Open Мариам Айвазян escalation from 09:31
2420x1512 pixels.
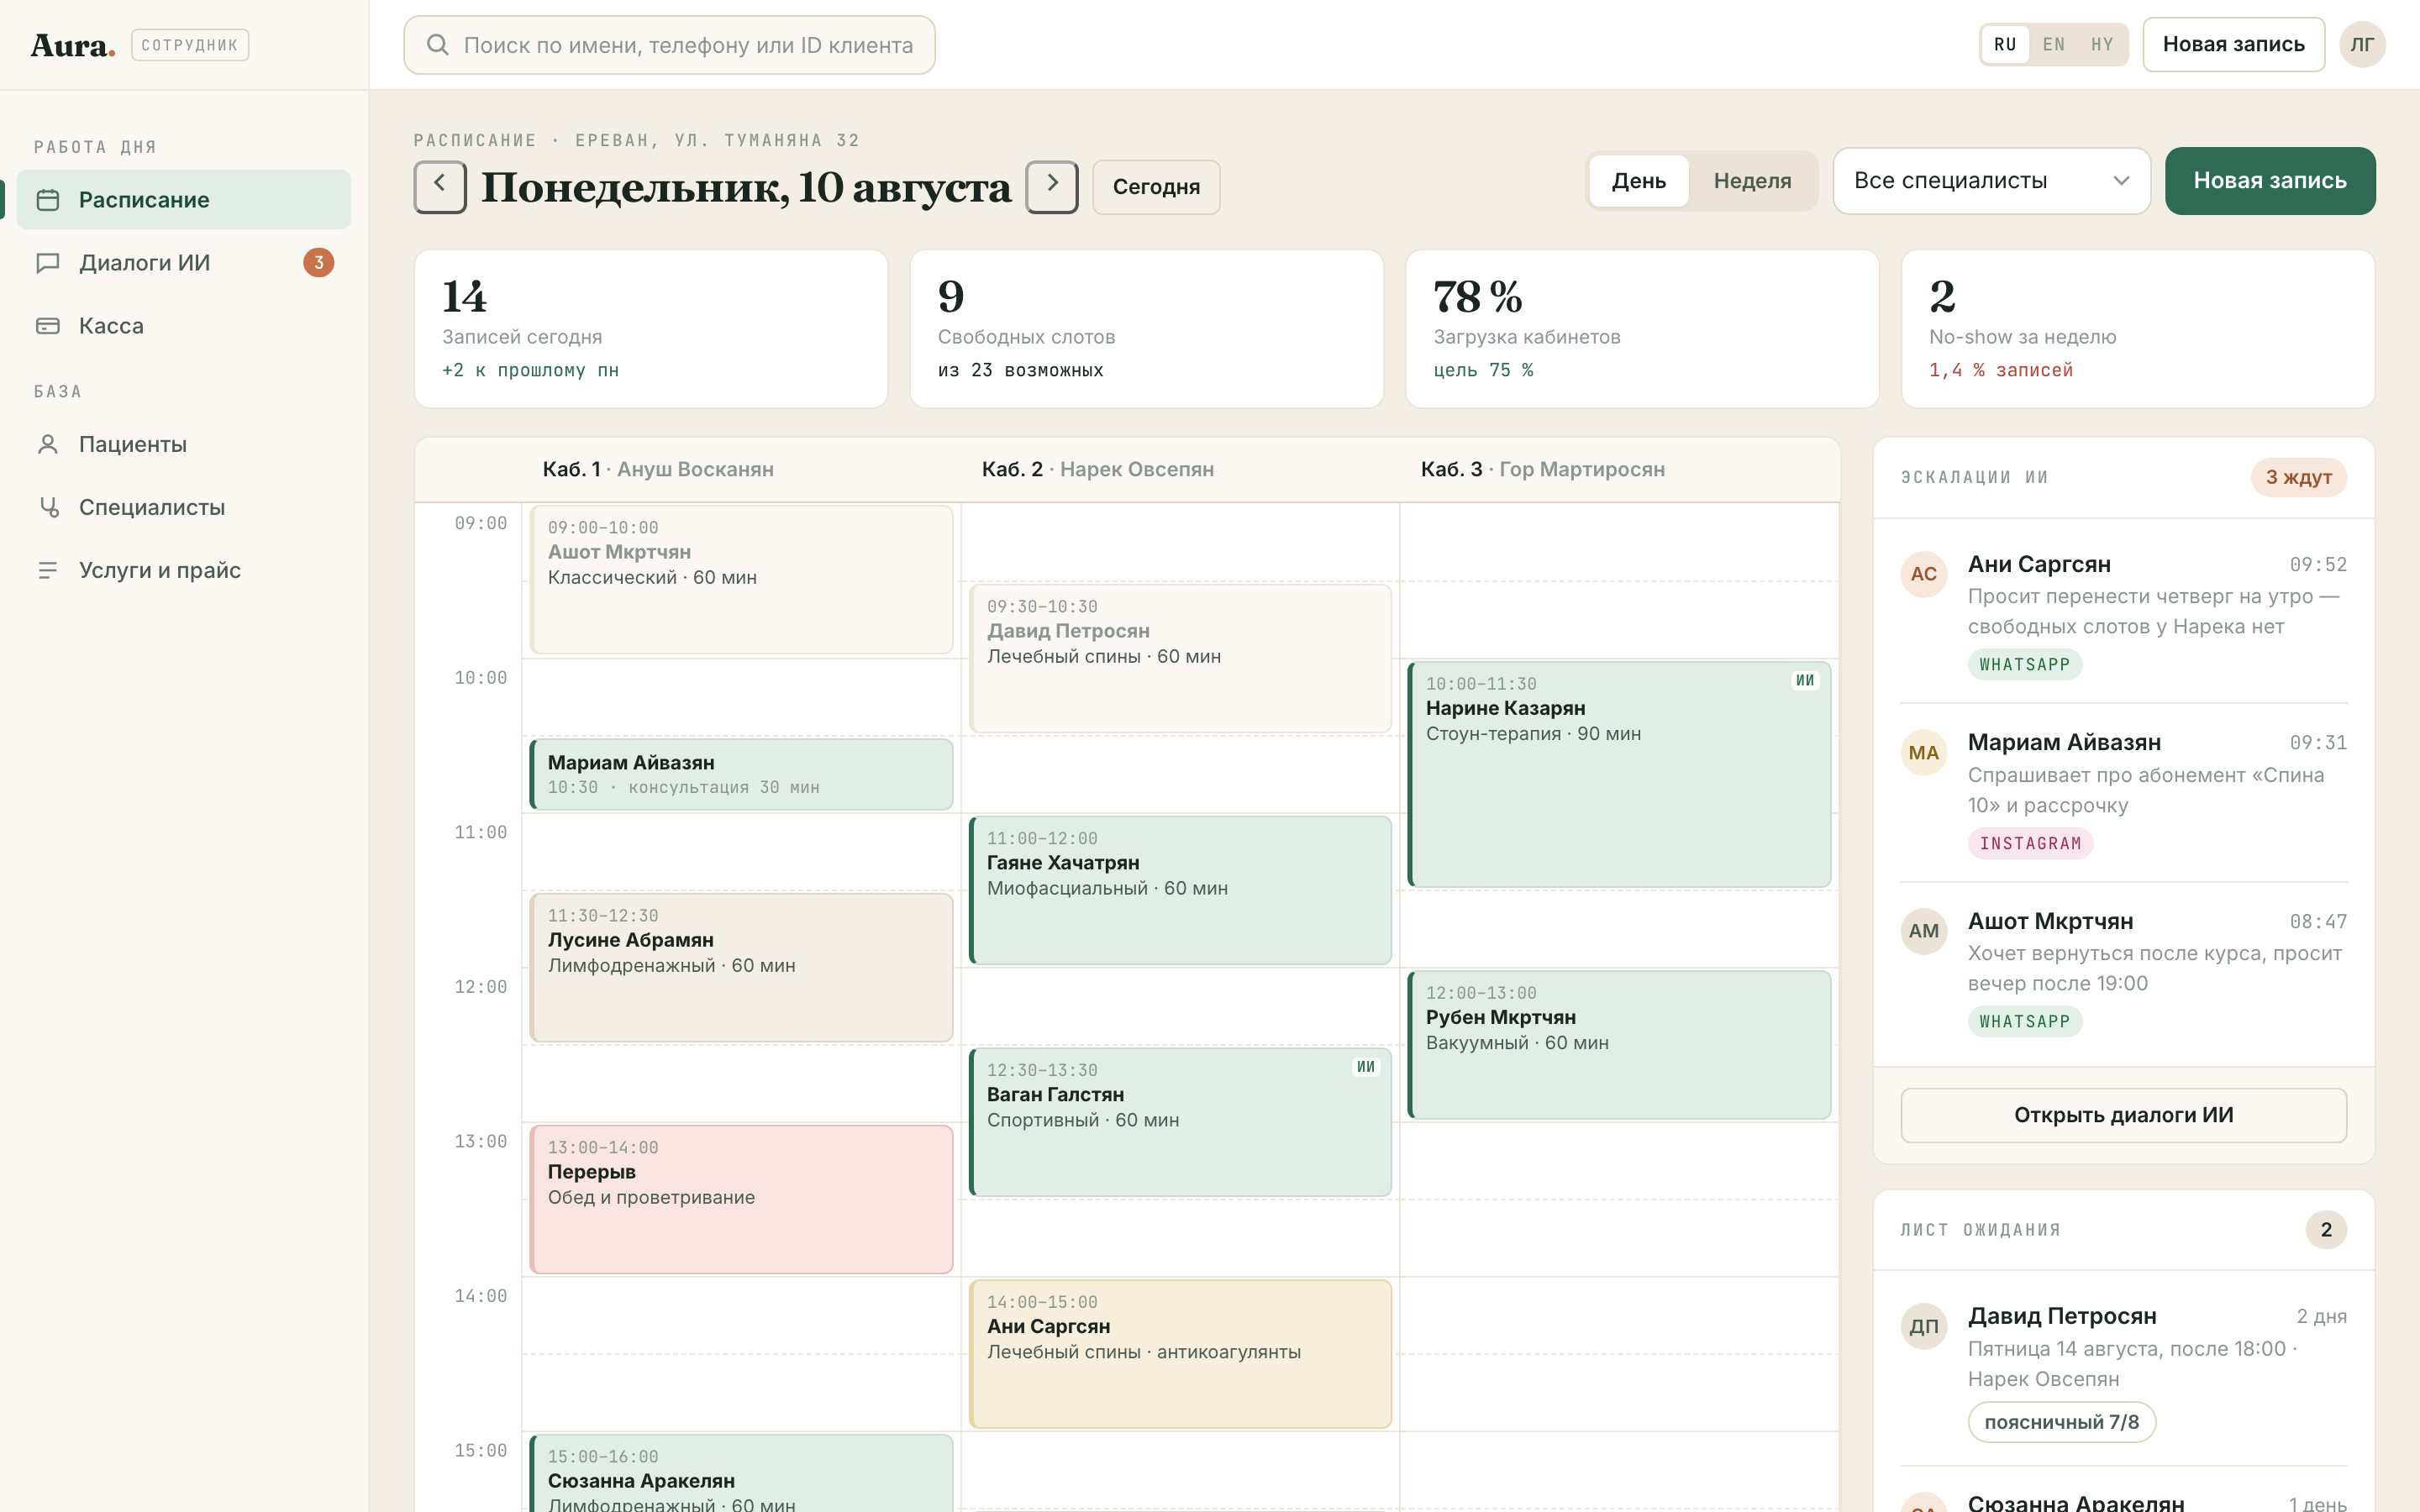pos(2123,792)
